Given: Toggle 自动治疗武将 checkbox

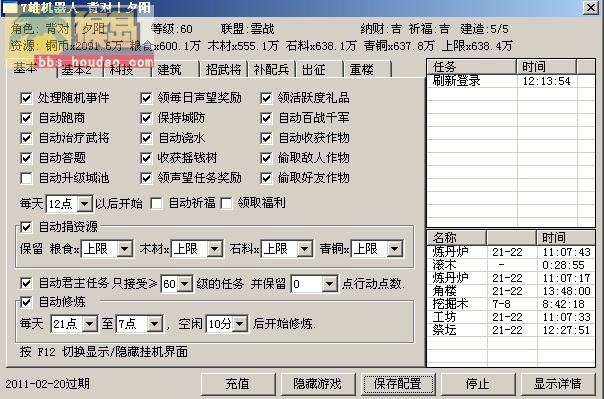Looking at the screenshot, I should [26, 138].
